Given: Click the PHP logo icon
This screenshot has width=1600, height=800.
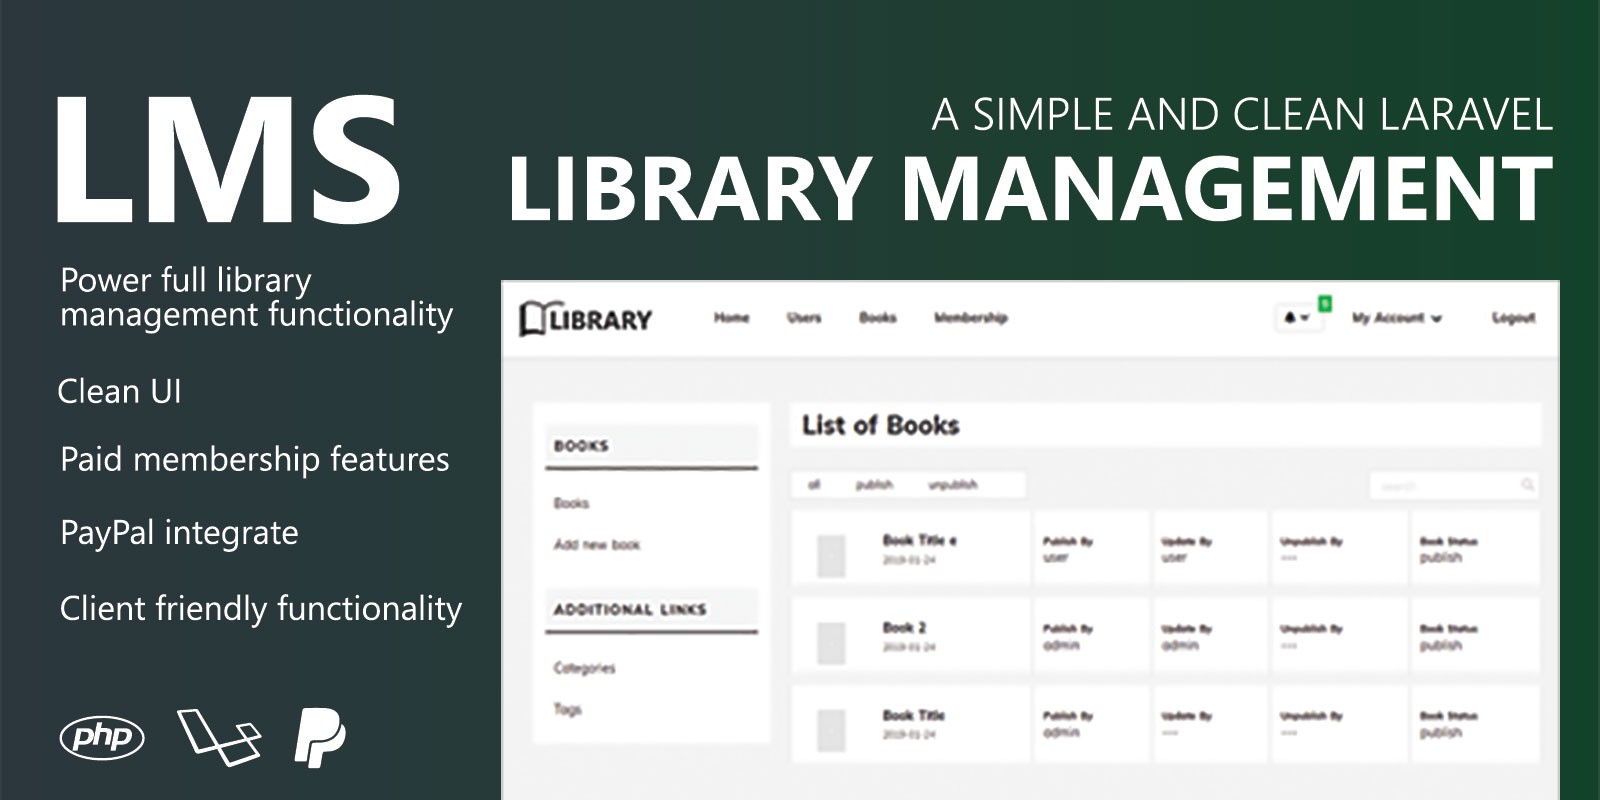Looking at the screenshot, I should 102,738.
